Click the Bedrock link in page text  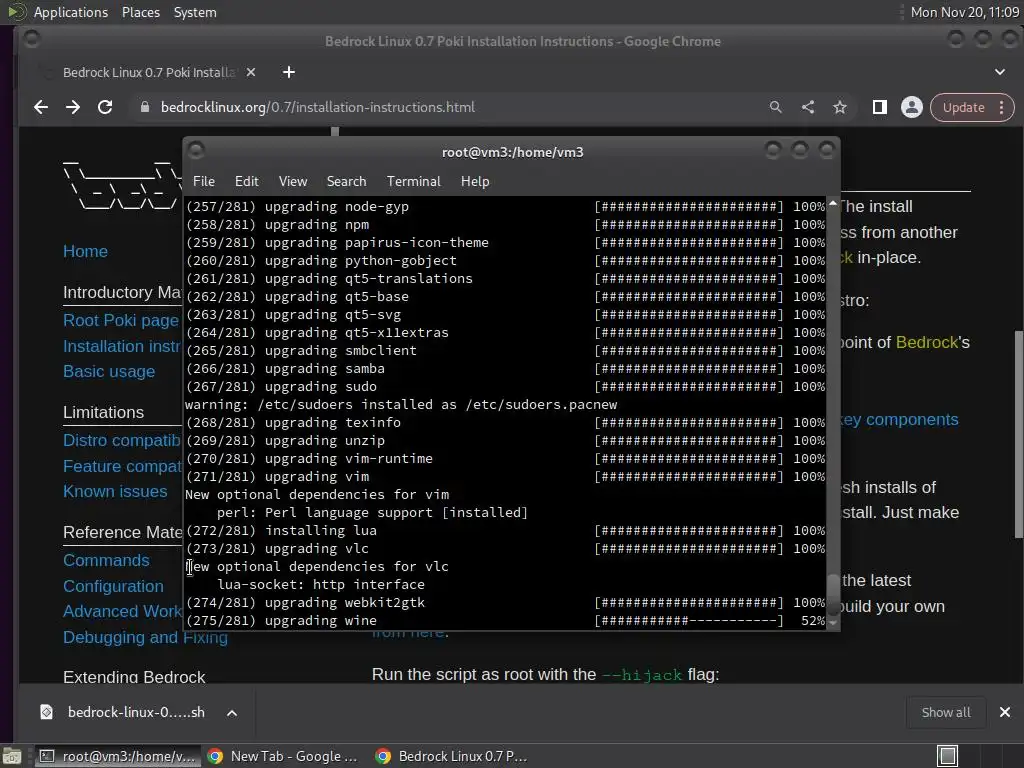[927, 343]
